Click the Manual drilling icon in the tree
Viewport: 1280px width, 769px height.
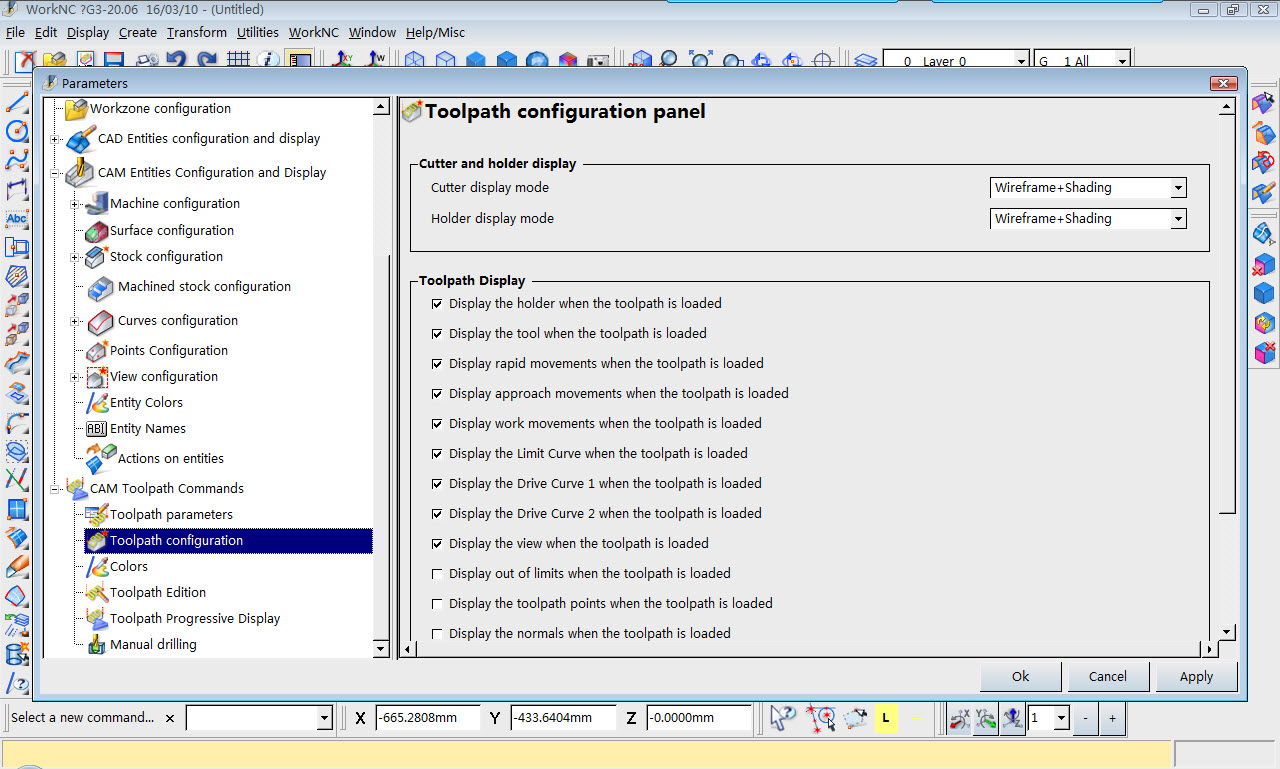click(96, 645)
